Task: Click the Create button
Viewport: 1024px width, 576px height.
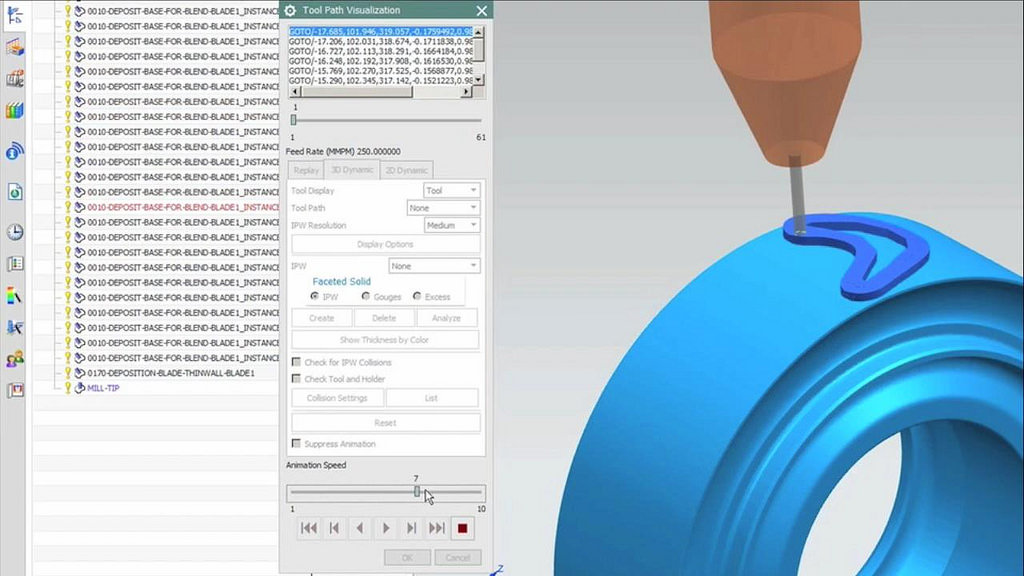Action: pyautogui.click(x=321, y=318)
